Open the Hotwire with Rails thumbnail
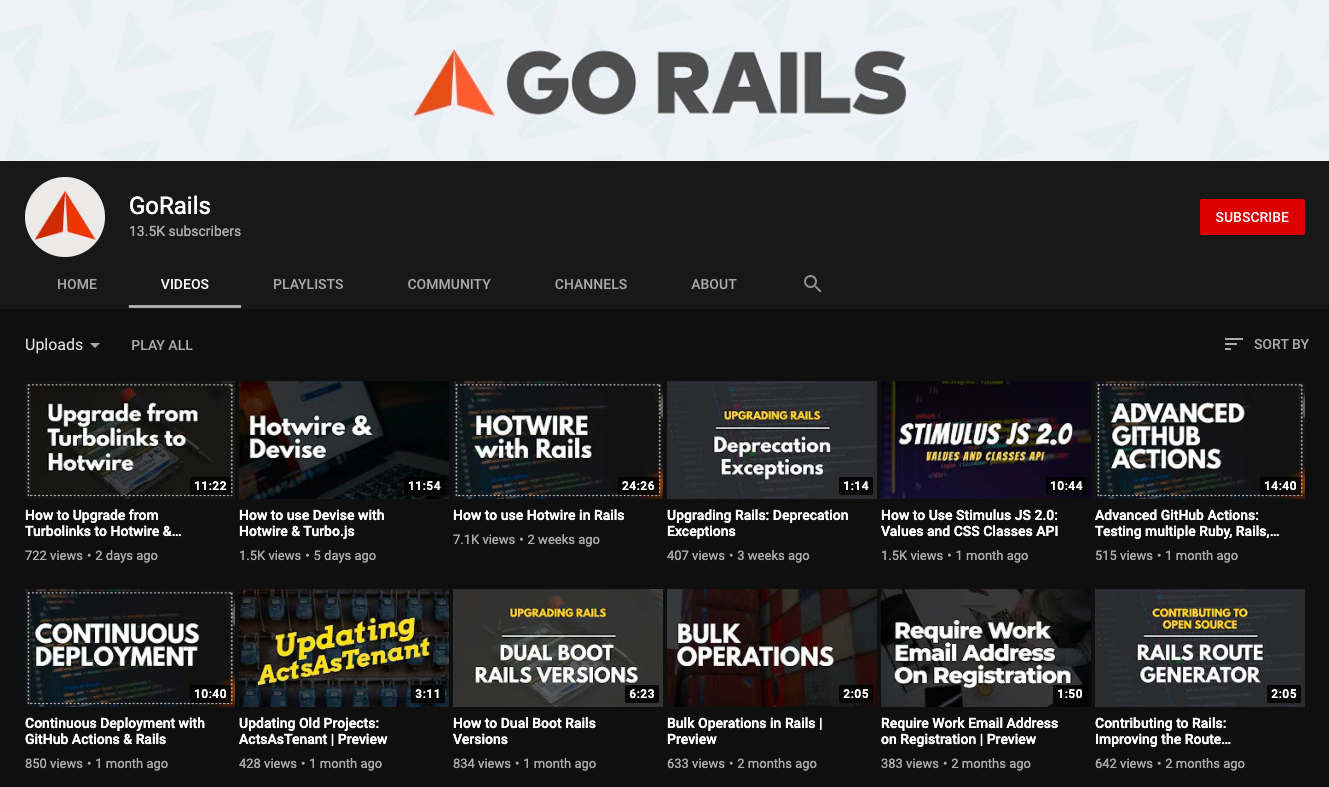The image size is (1329, 787). pos(558,440)
